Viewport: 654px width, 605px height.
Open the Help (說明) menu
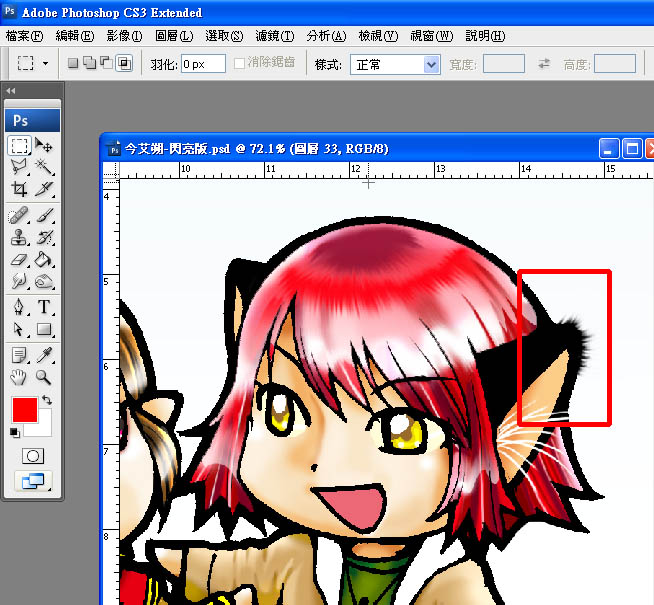coord(485,36)
